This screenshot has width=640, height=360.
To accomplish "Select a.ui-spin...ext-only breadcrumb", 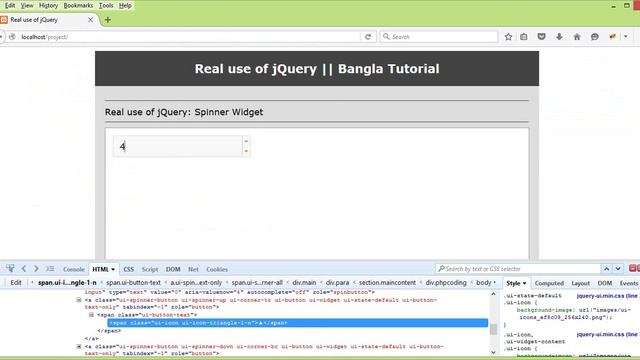I will (x=196, y=283).
